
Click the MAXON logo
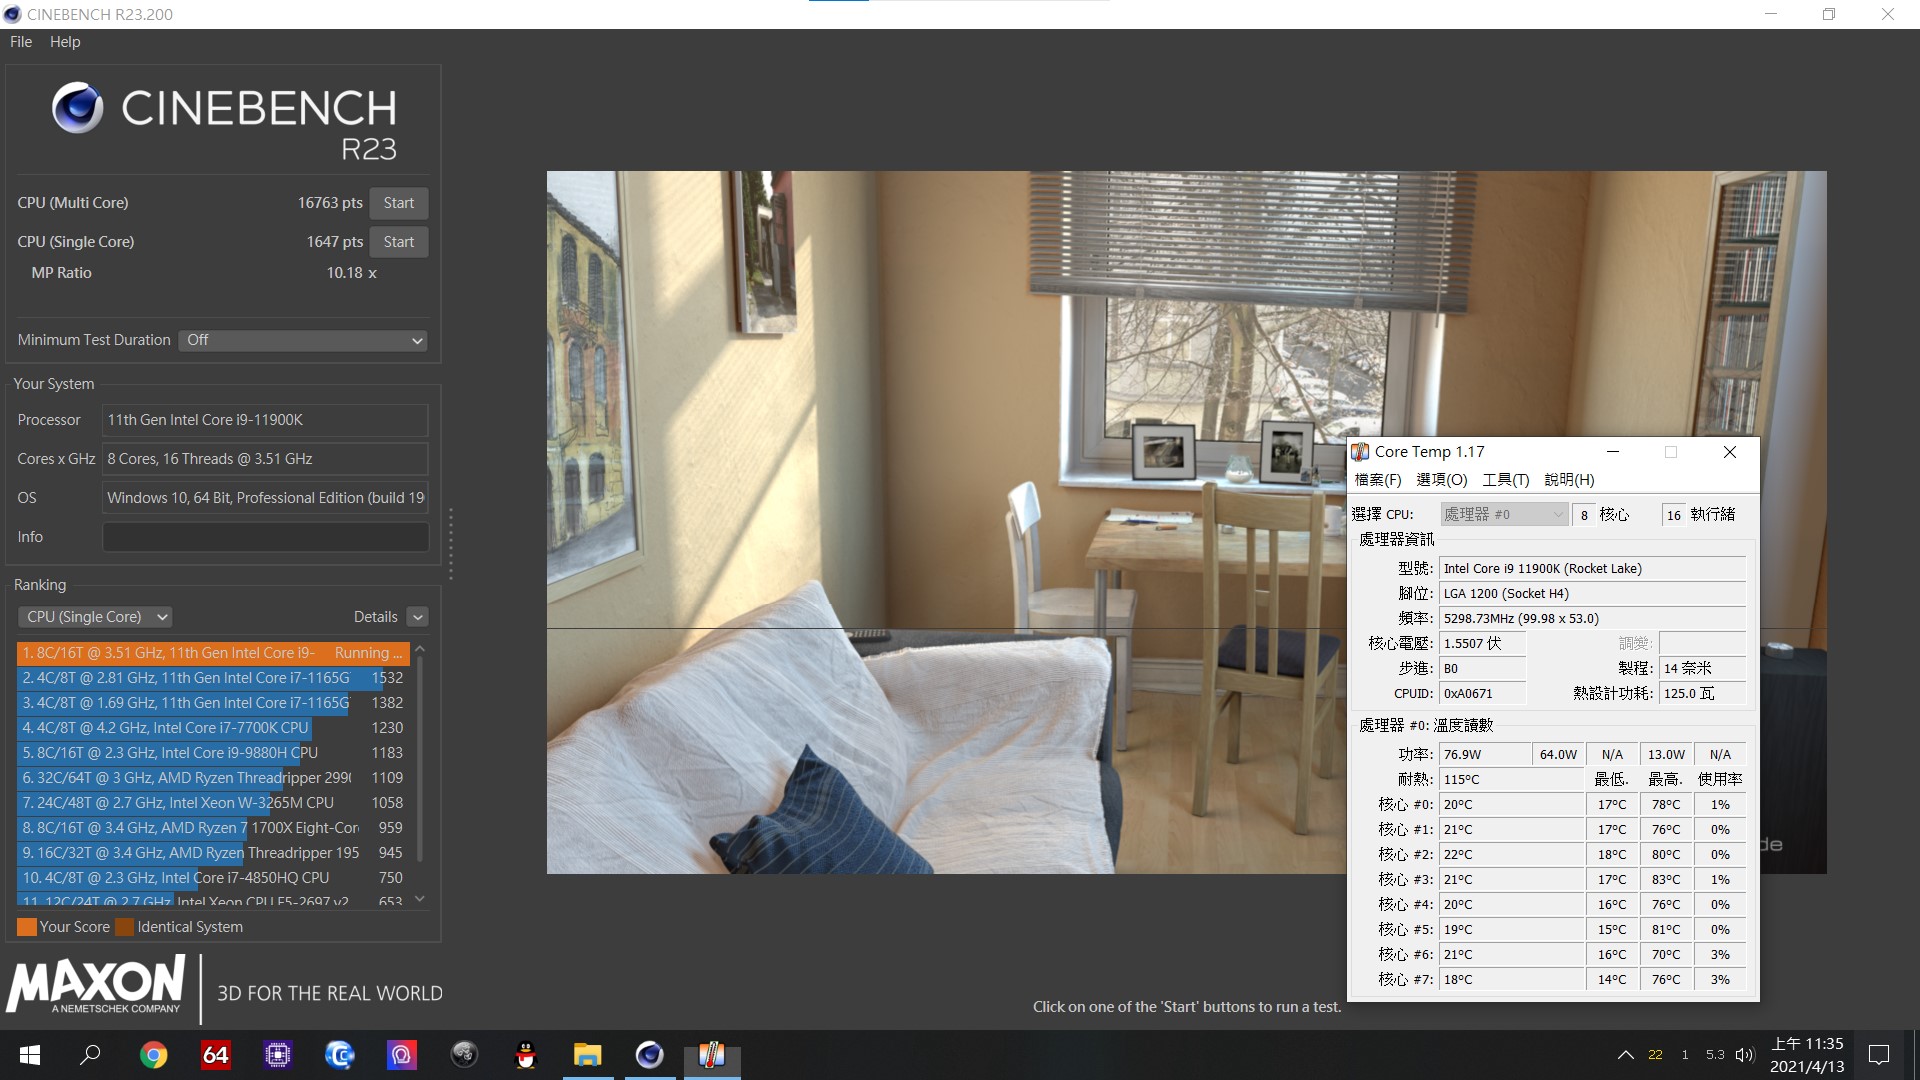(96, 984)
